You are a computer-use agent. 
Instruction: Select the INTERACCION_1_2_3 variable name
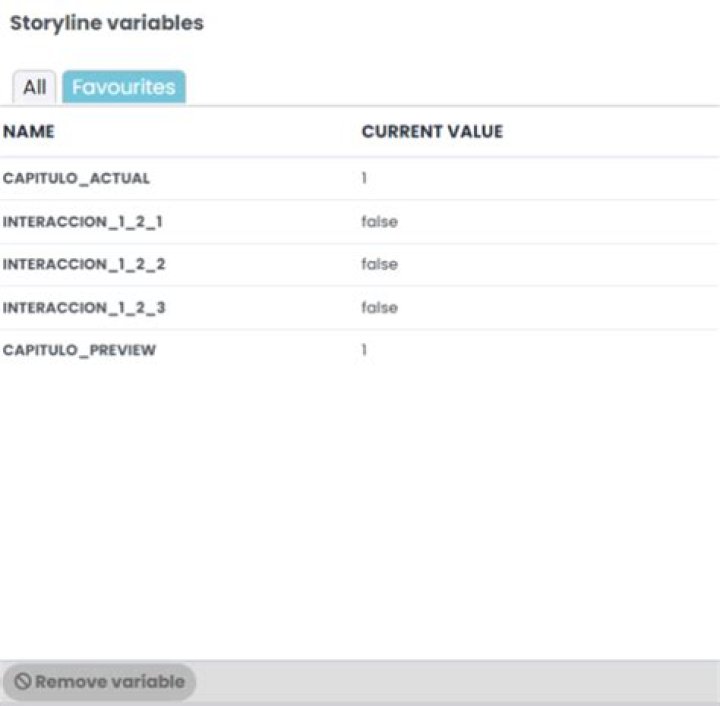[x=84, y=308]
